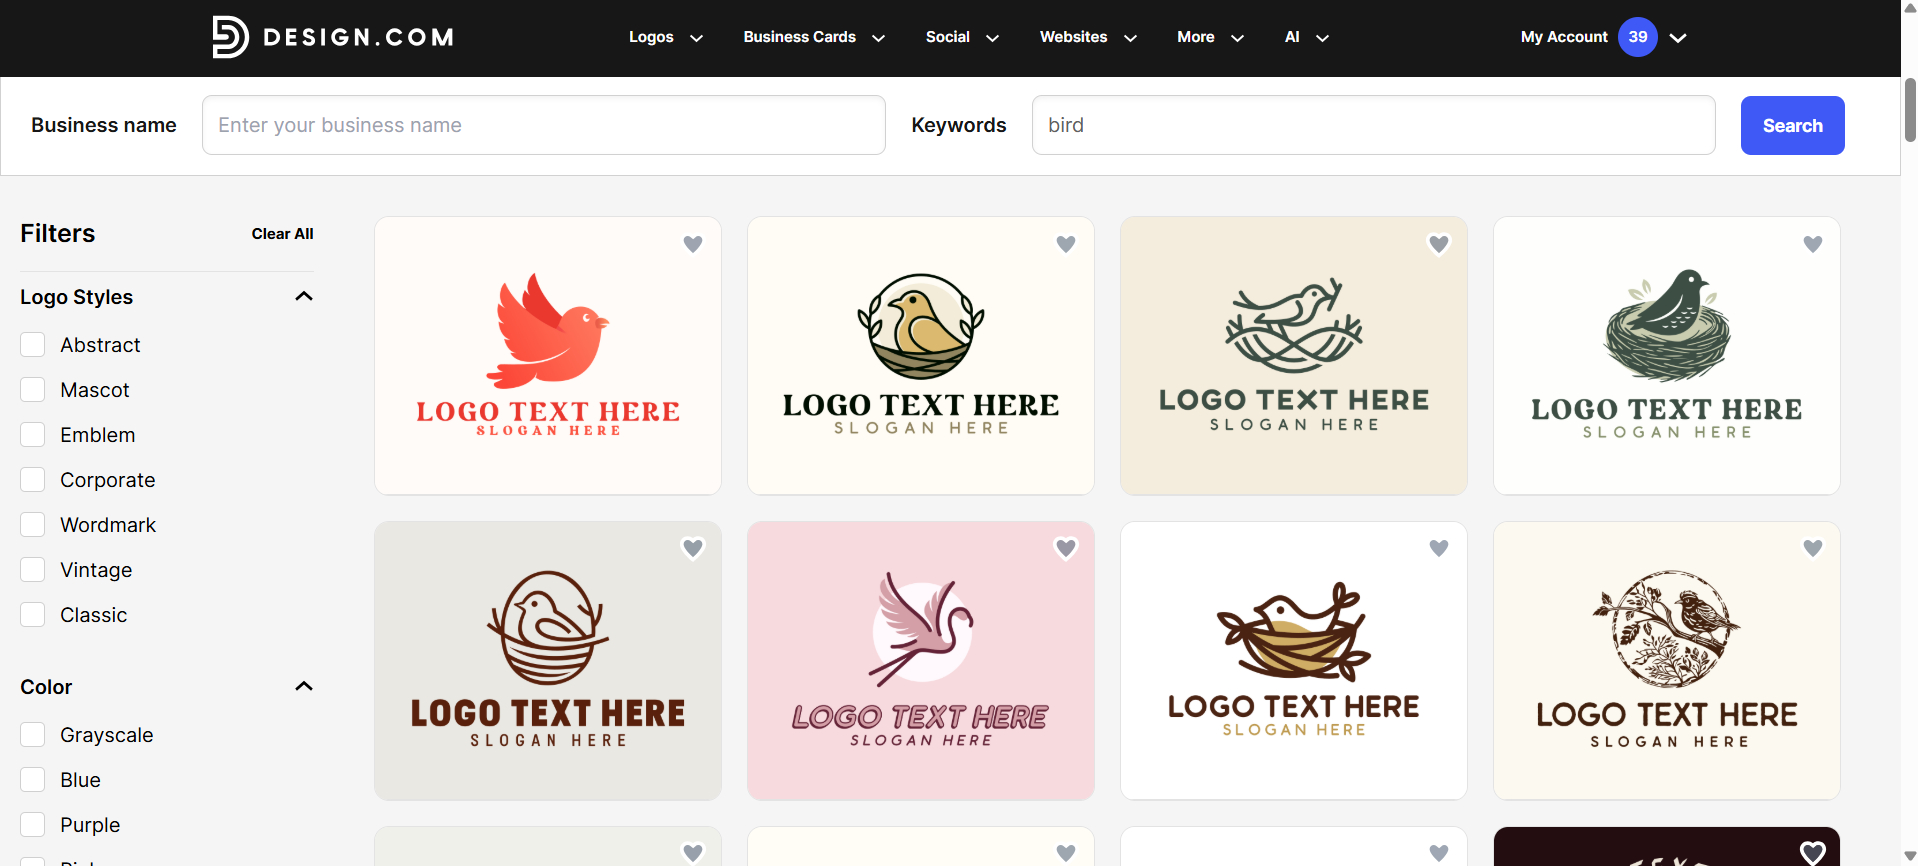Tick the Emblem checkbox

click(x=33, y=435)
